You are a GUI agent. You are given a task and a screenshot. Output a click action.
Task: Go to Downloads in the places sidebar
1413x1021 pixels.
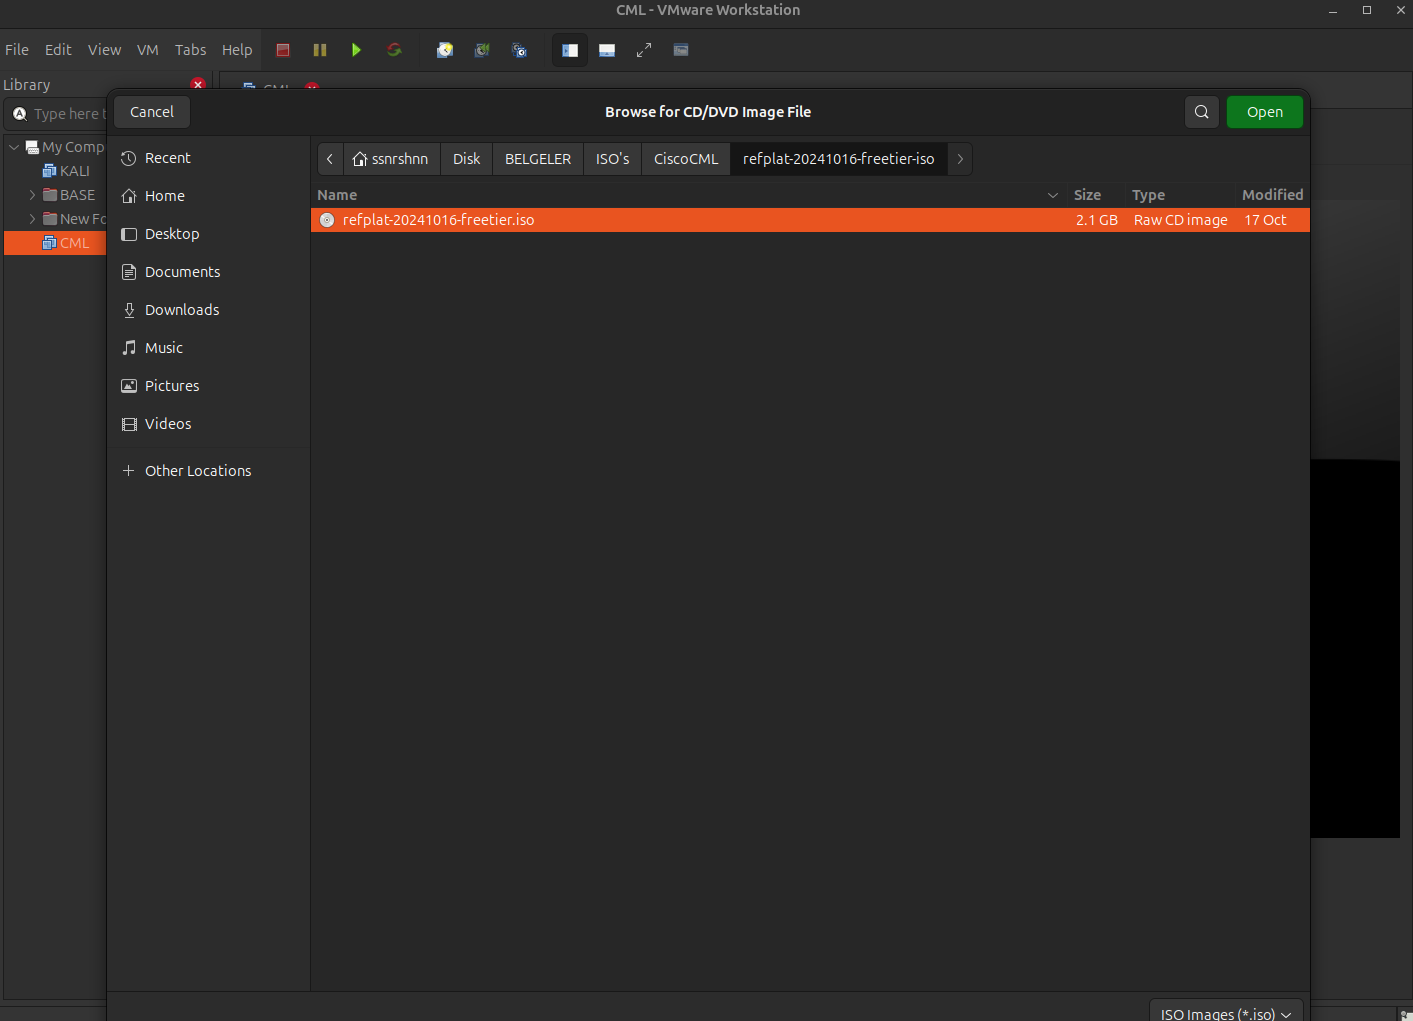[x=181, y=310]
